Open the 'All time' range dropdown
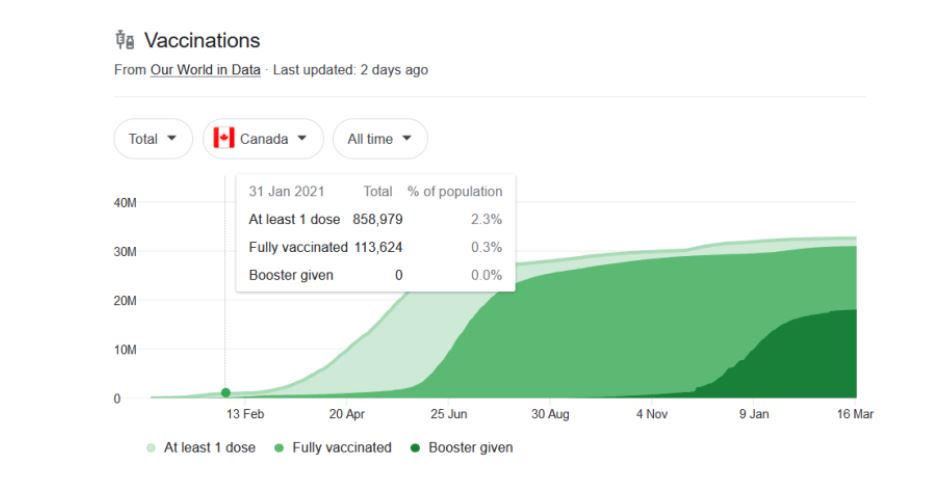Viewport: 926px width, 481px height. click(379, 139)
